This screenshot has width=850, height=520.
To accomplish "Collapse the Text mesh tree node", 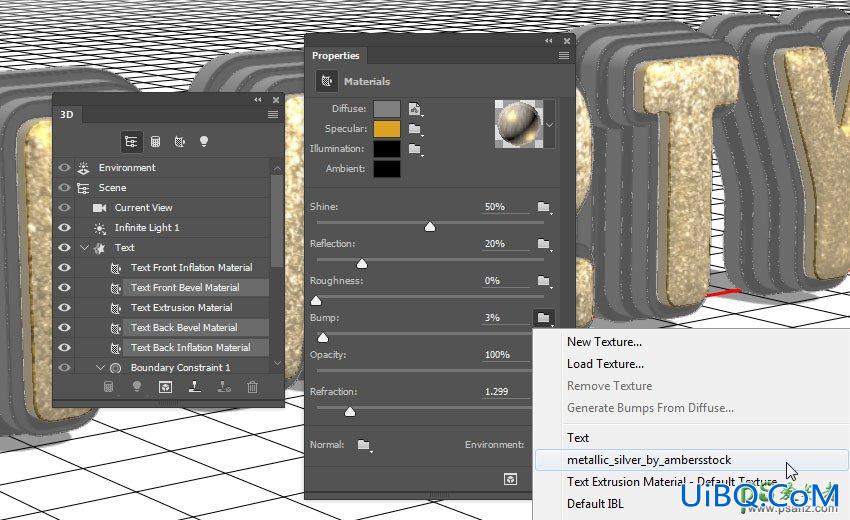I will point(84,248).
